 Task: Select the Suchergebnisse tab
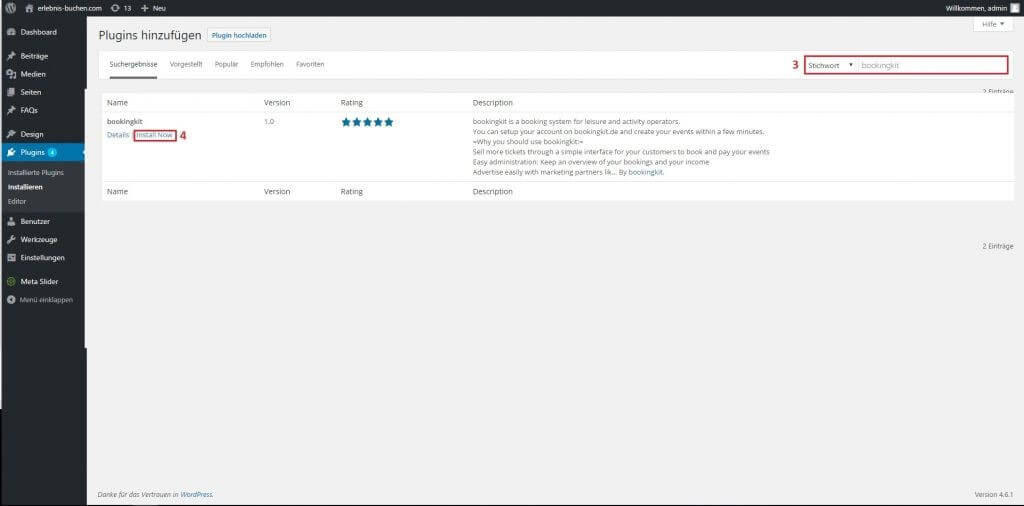(133, 65)
